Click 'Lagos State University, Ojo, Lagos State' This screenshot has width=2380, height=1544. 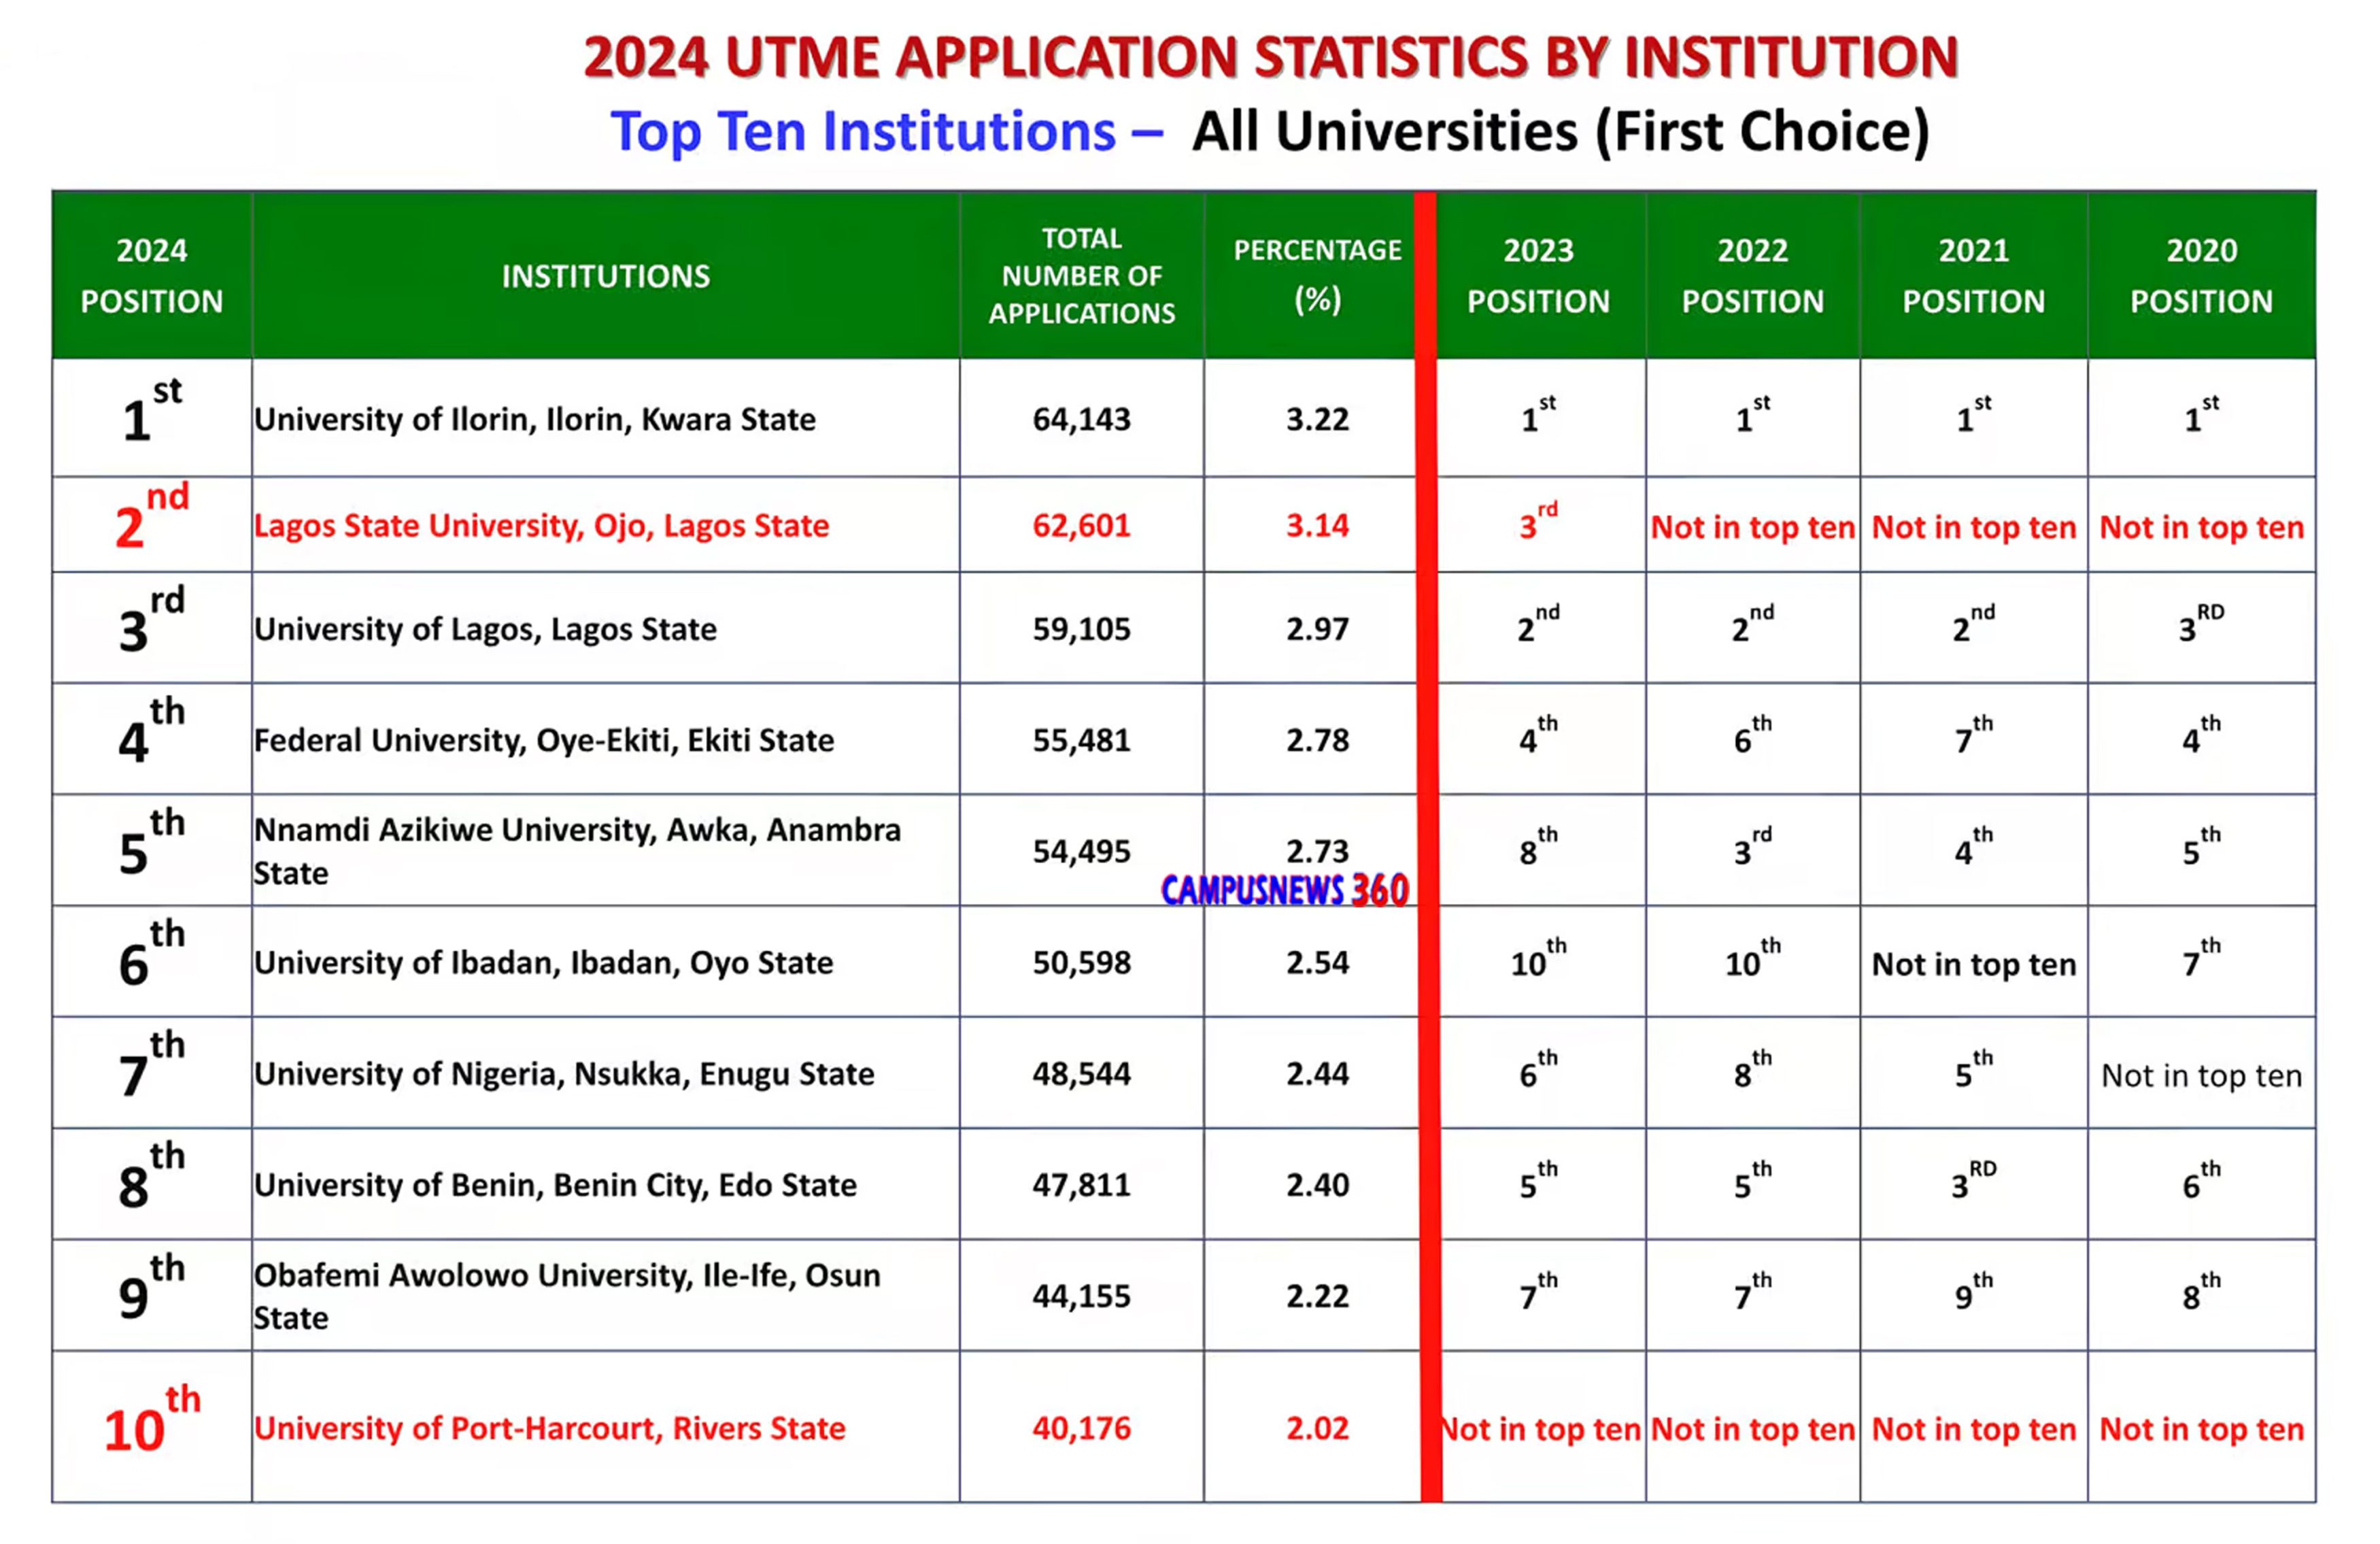coord(541,526)
